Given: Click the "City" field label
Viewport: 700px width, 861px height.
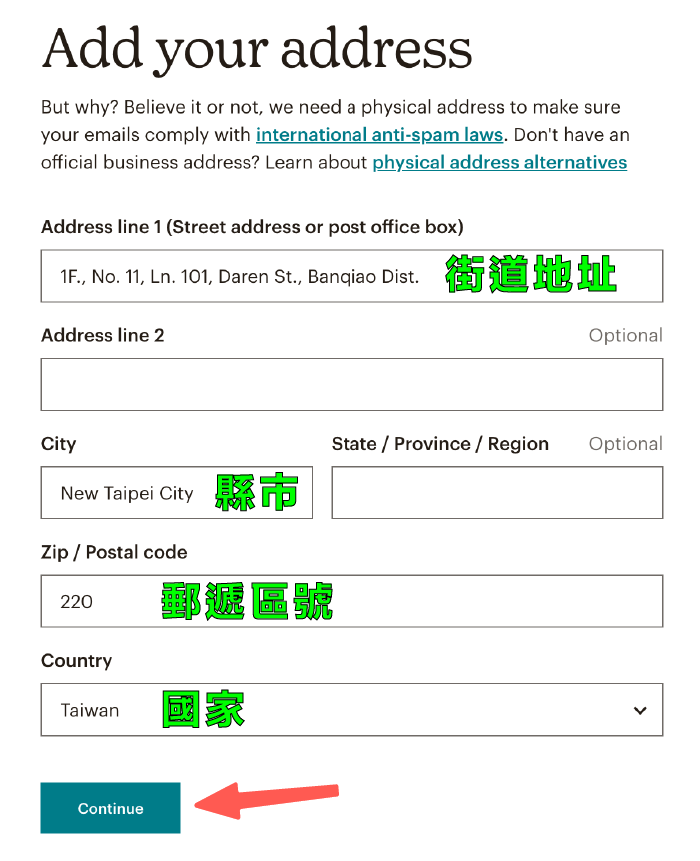Looking at the screenshot, I should tap(58, 444).
